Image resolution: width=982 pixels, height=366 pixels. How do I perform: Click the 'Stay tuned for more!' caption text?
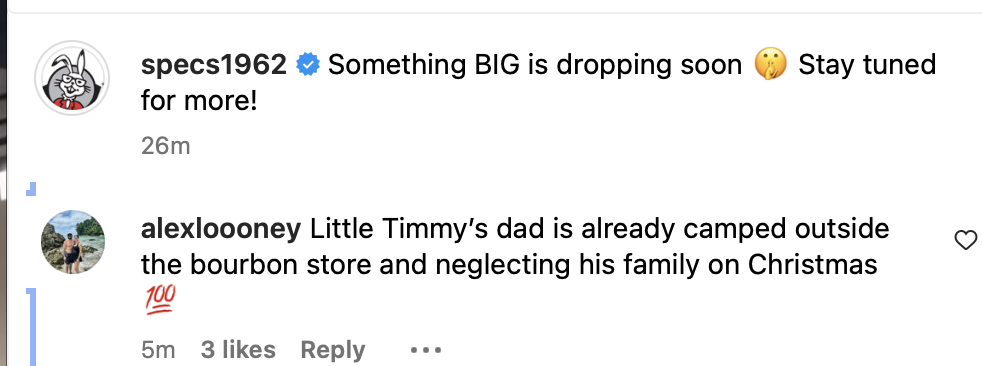[539, 83]
